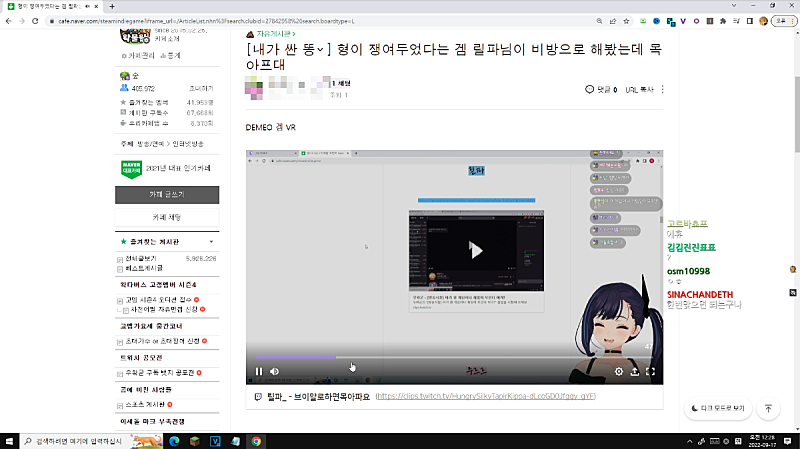Click the Chrome profile avatar
The image size is (800, 449).
coord(763,21)
